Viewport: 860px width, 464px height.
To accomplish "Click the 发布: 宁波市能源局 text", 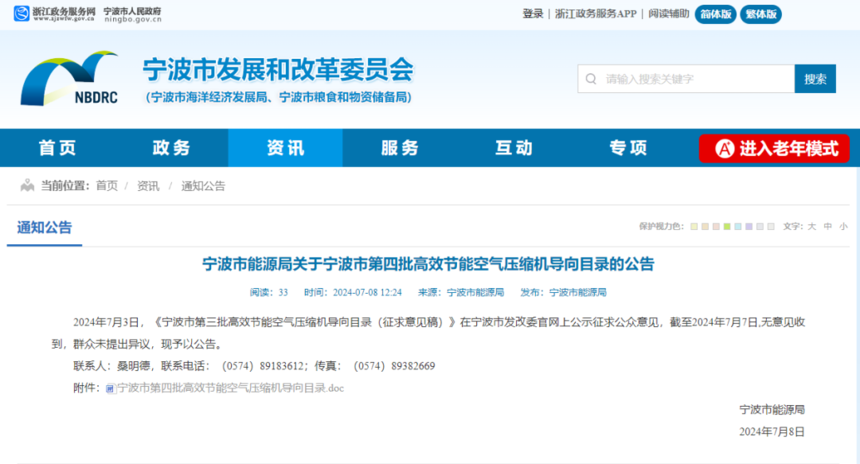I will [x=563, y=292].
